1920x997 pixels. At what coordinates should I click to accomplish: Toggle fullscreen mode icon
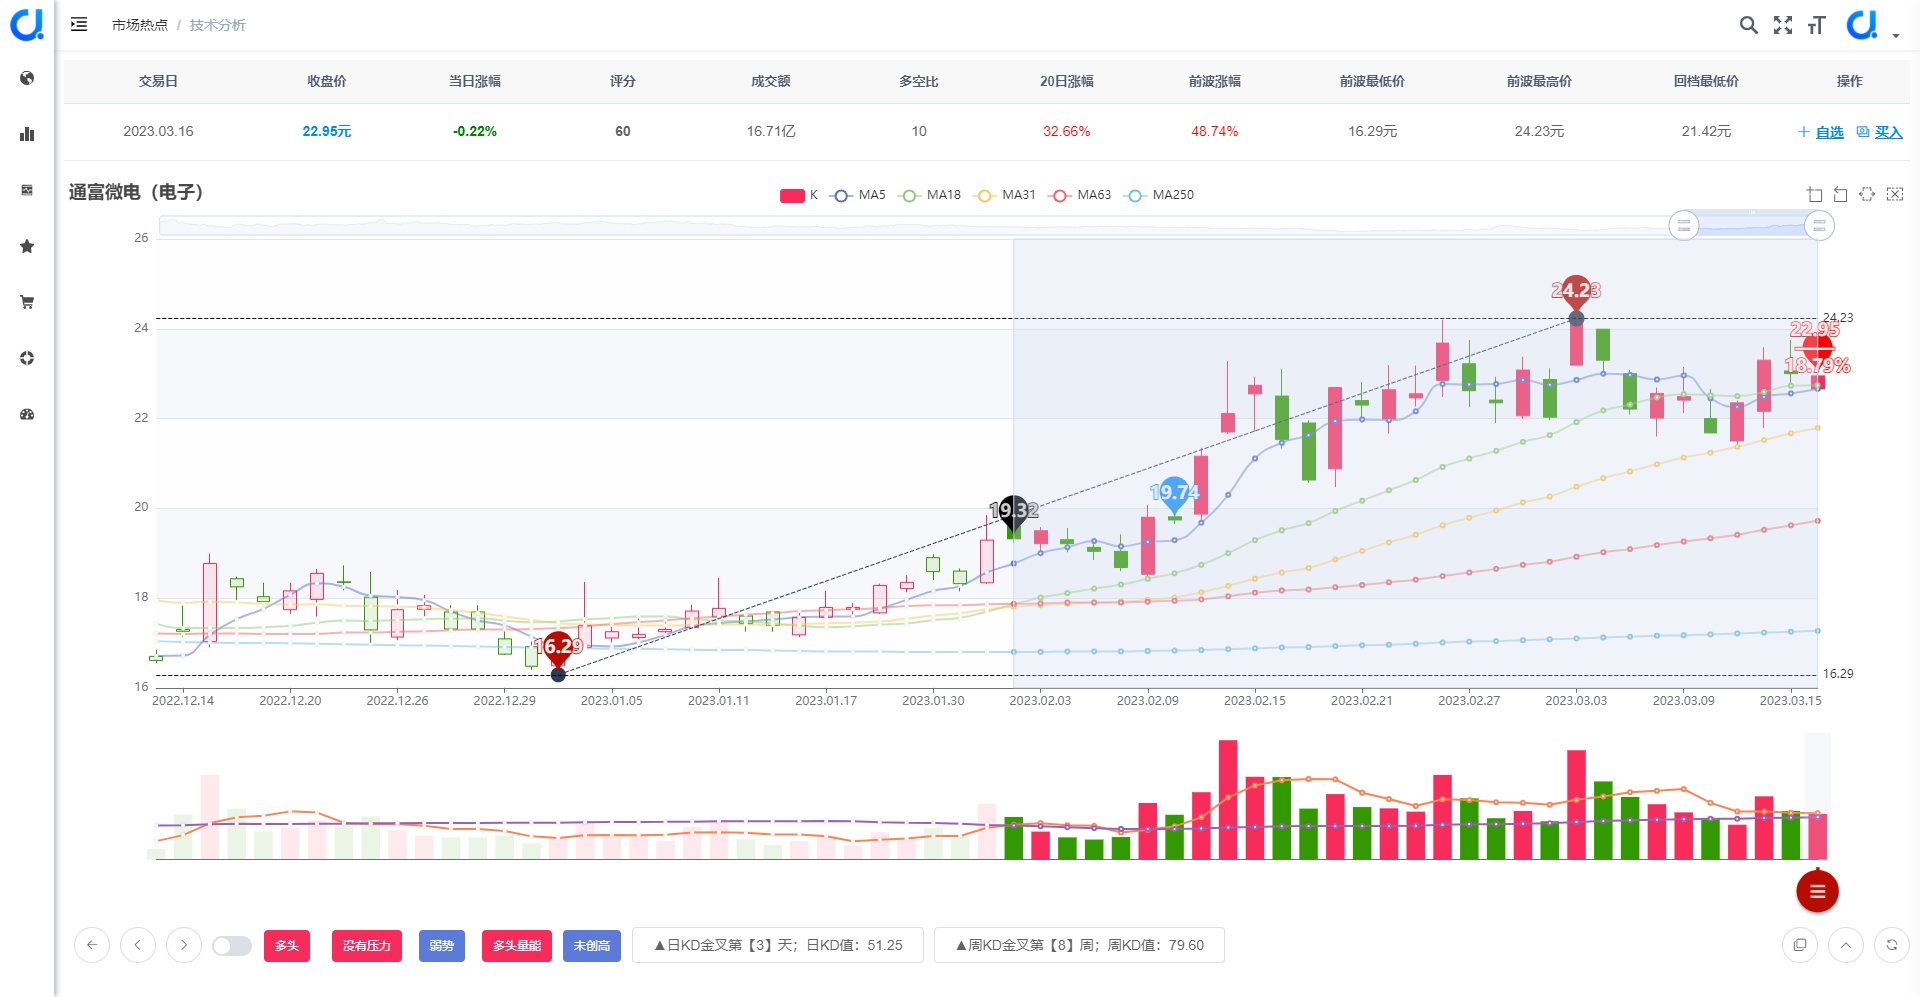click(1783, 25)
